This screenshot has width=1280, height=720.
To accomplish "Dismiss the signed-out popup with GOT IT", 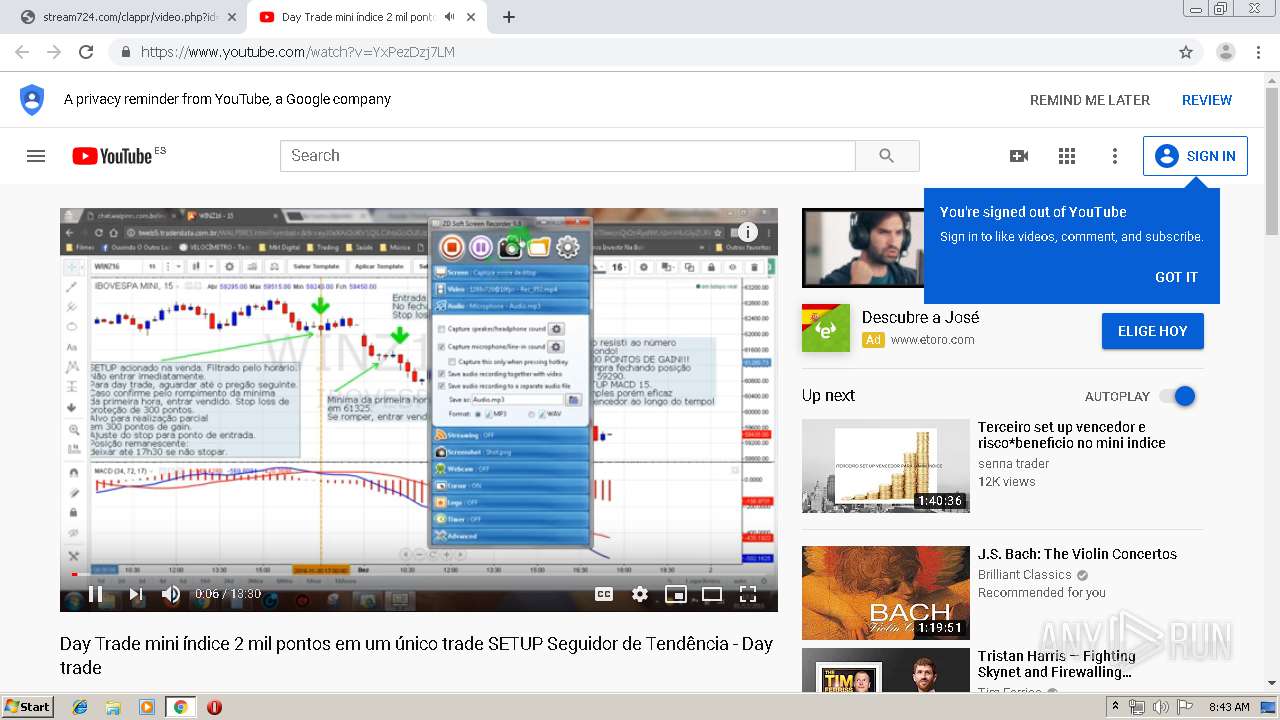I will 1176,277.
